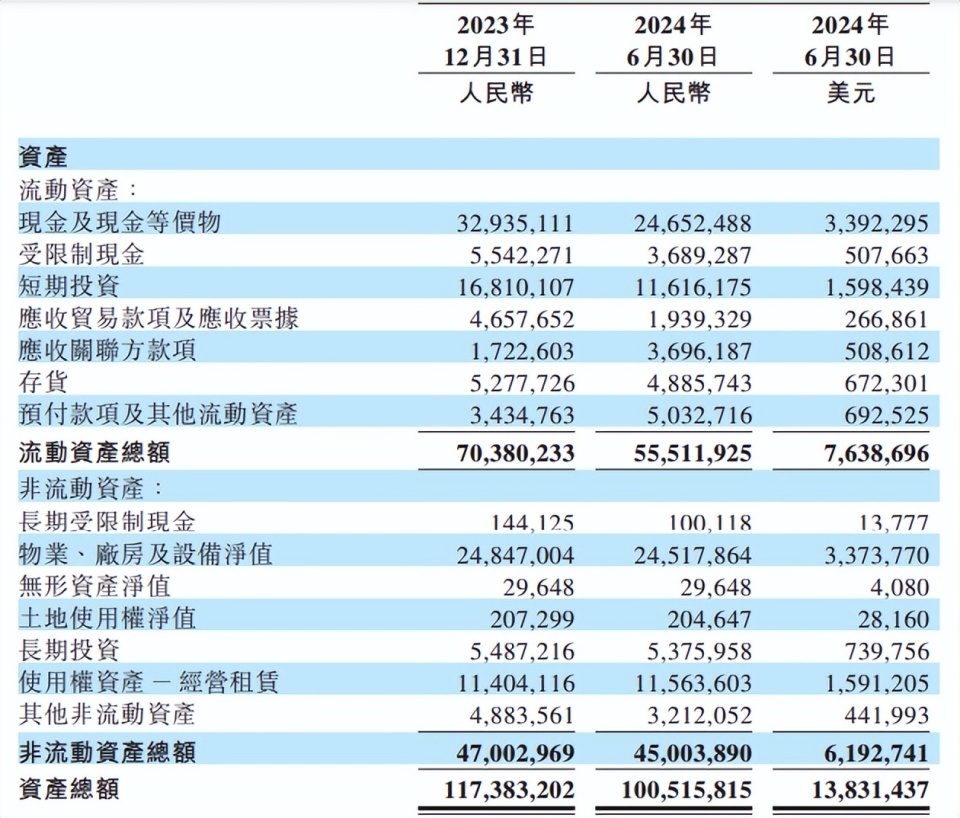Click the value 207,299
The width and height of the screenshot is (960, 818).
pyautogui.click(x=532, y=620)
